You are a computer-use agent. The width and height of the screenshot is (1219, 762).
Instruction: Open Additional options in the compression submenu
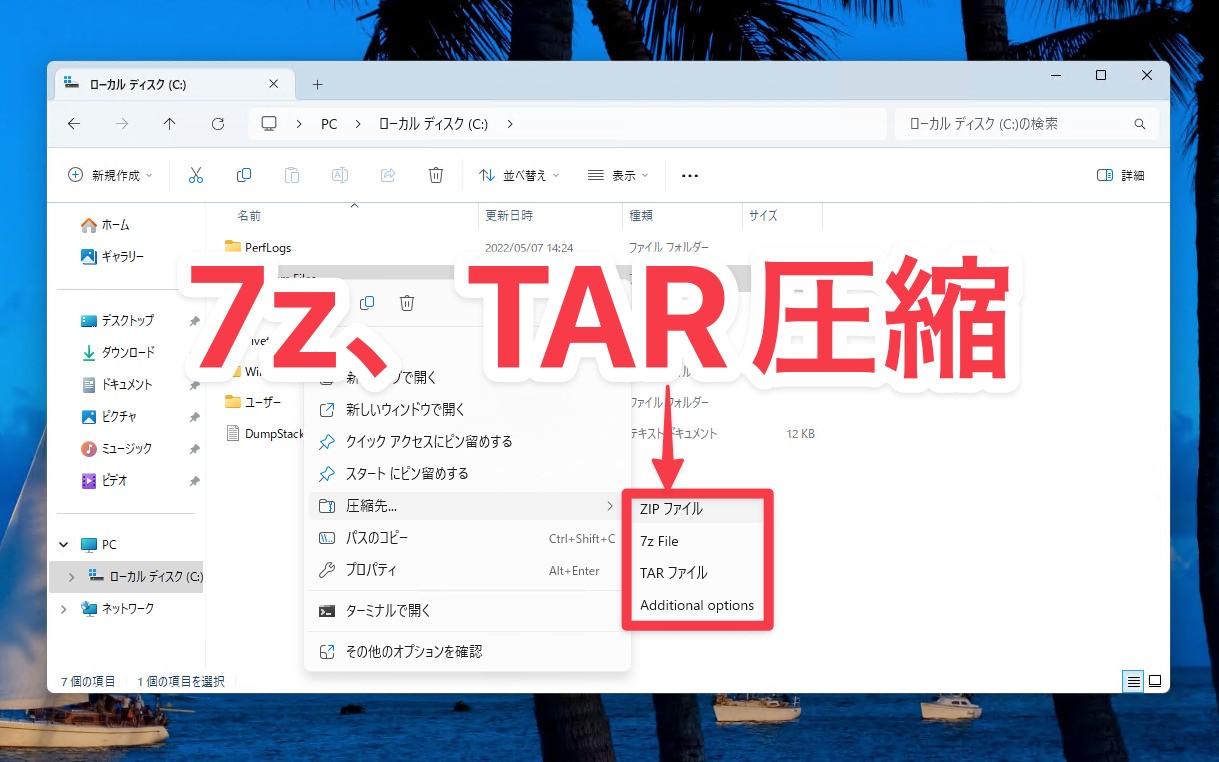697,605
